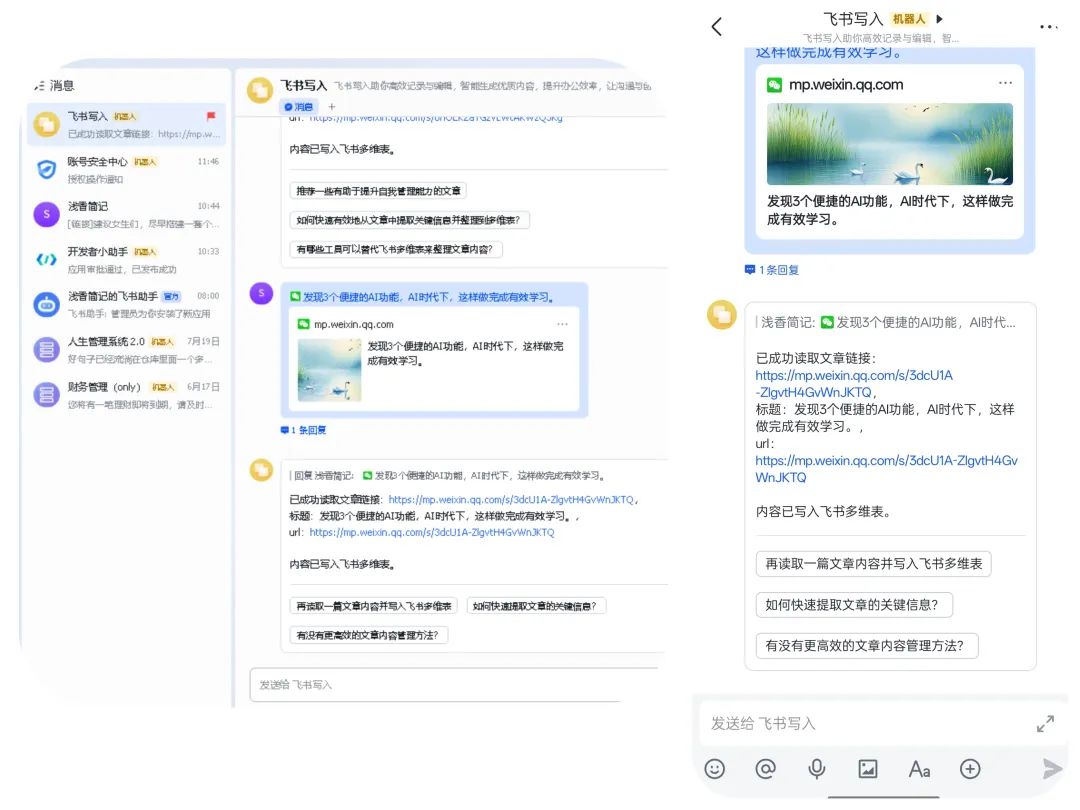Open the desktop url: mp.weixin link
Screen dimensions: 1080x810
[432, 532]
